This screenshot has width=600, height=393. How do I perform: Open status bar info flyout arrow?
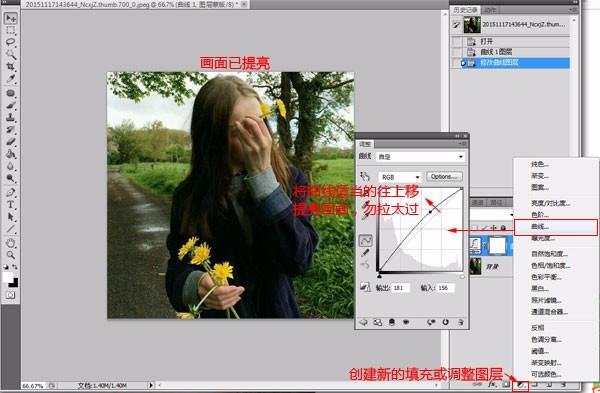coord(151,385)
